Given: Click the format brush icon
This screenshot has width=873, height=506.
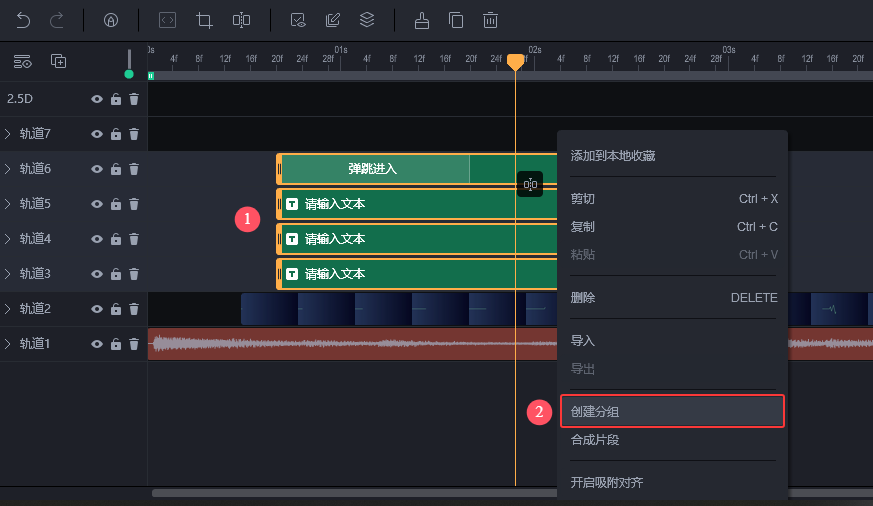Looking at the screenshot, I should click(x=422, y=20).
